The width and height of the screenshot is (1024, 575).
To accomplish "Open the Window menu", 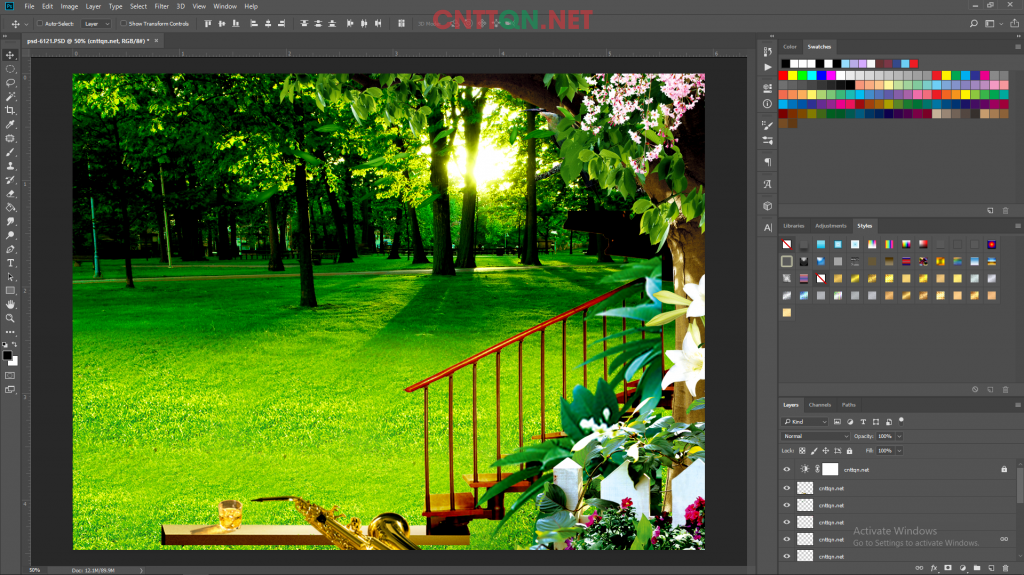I will (x=225, y=7).
